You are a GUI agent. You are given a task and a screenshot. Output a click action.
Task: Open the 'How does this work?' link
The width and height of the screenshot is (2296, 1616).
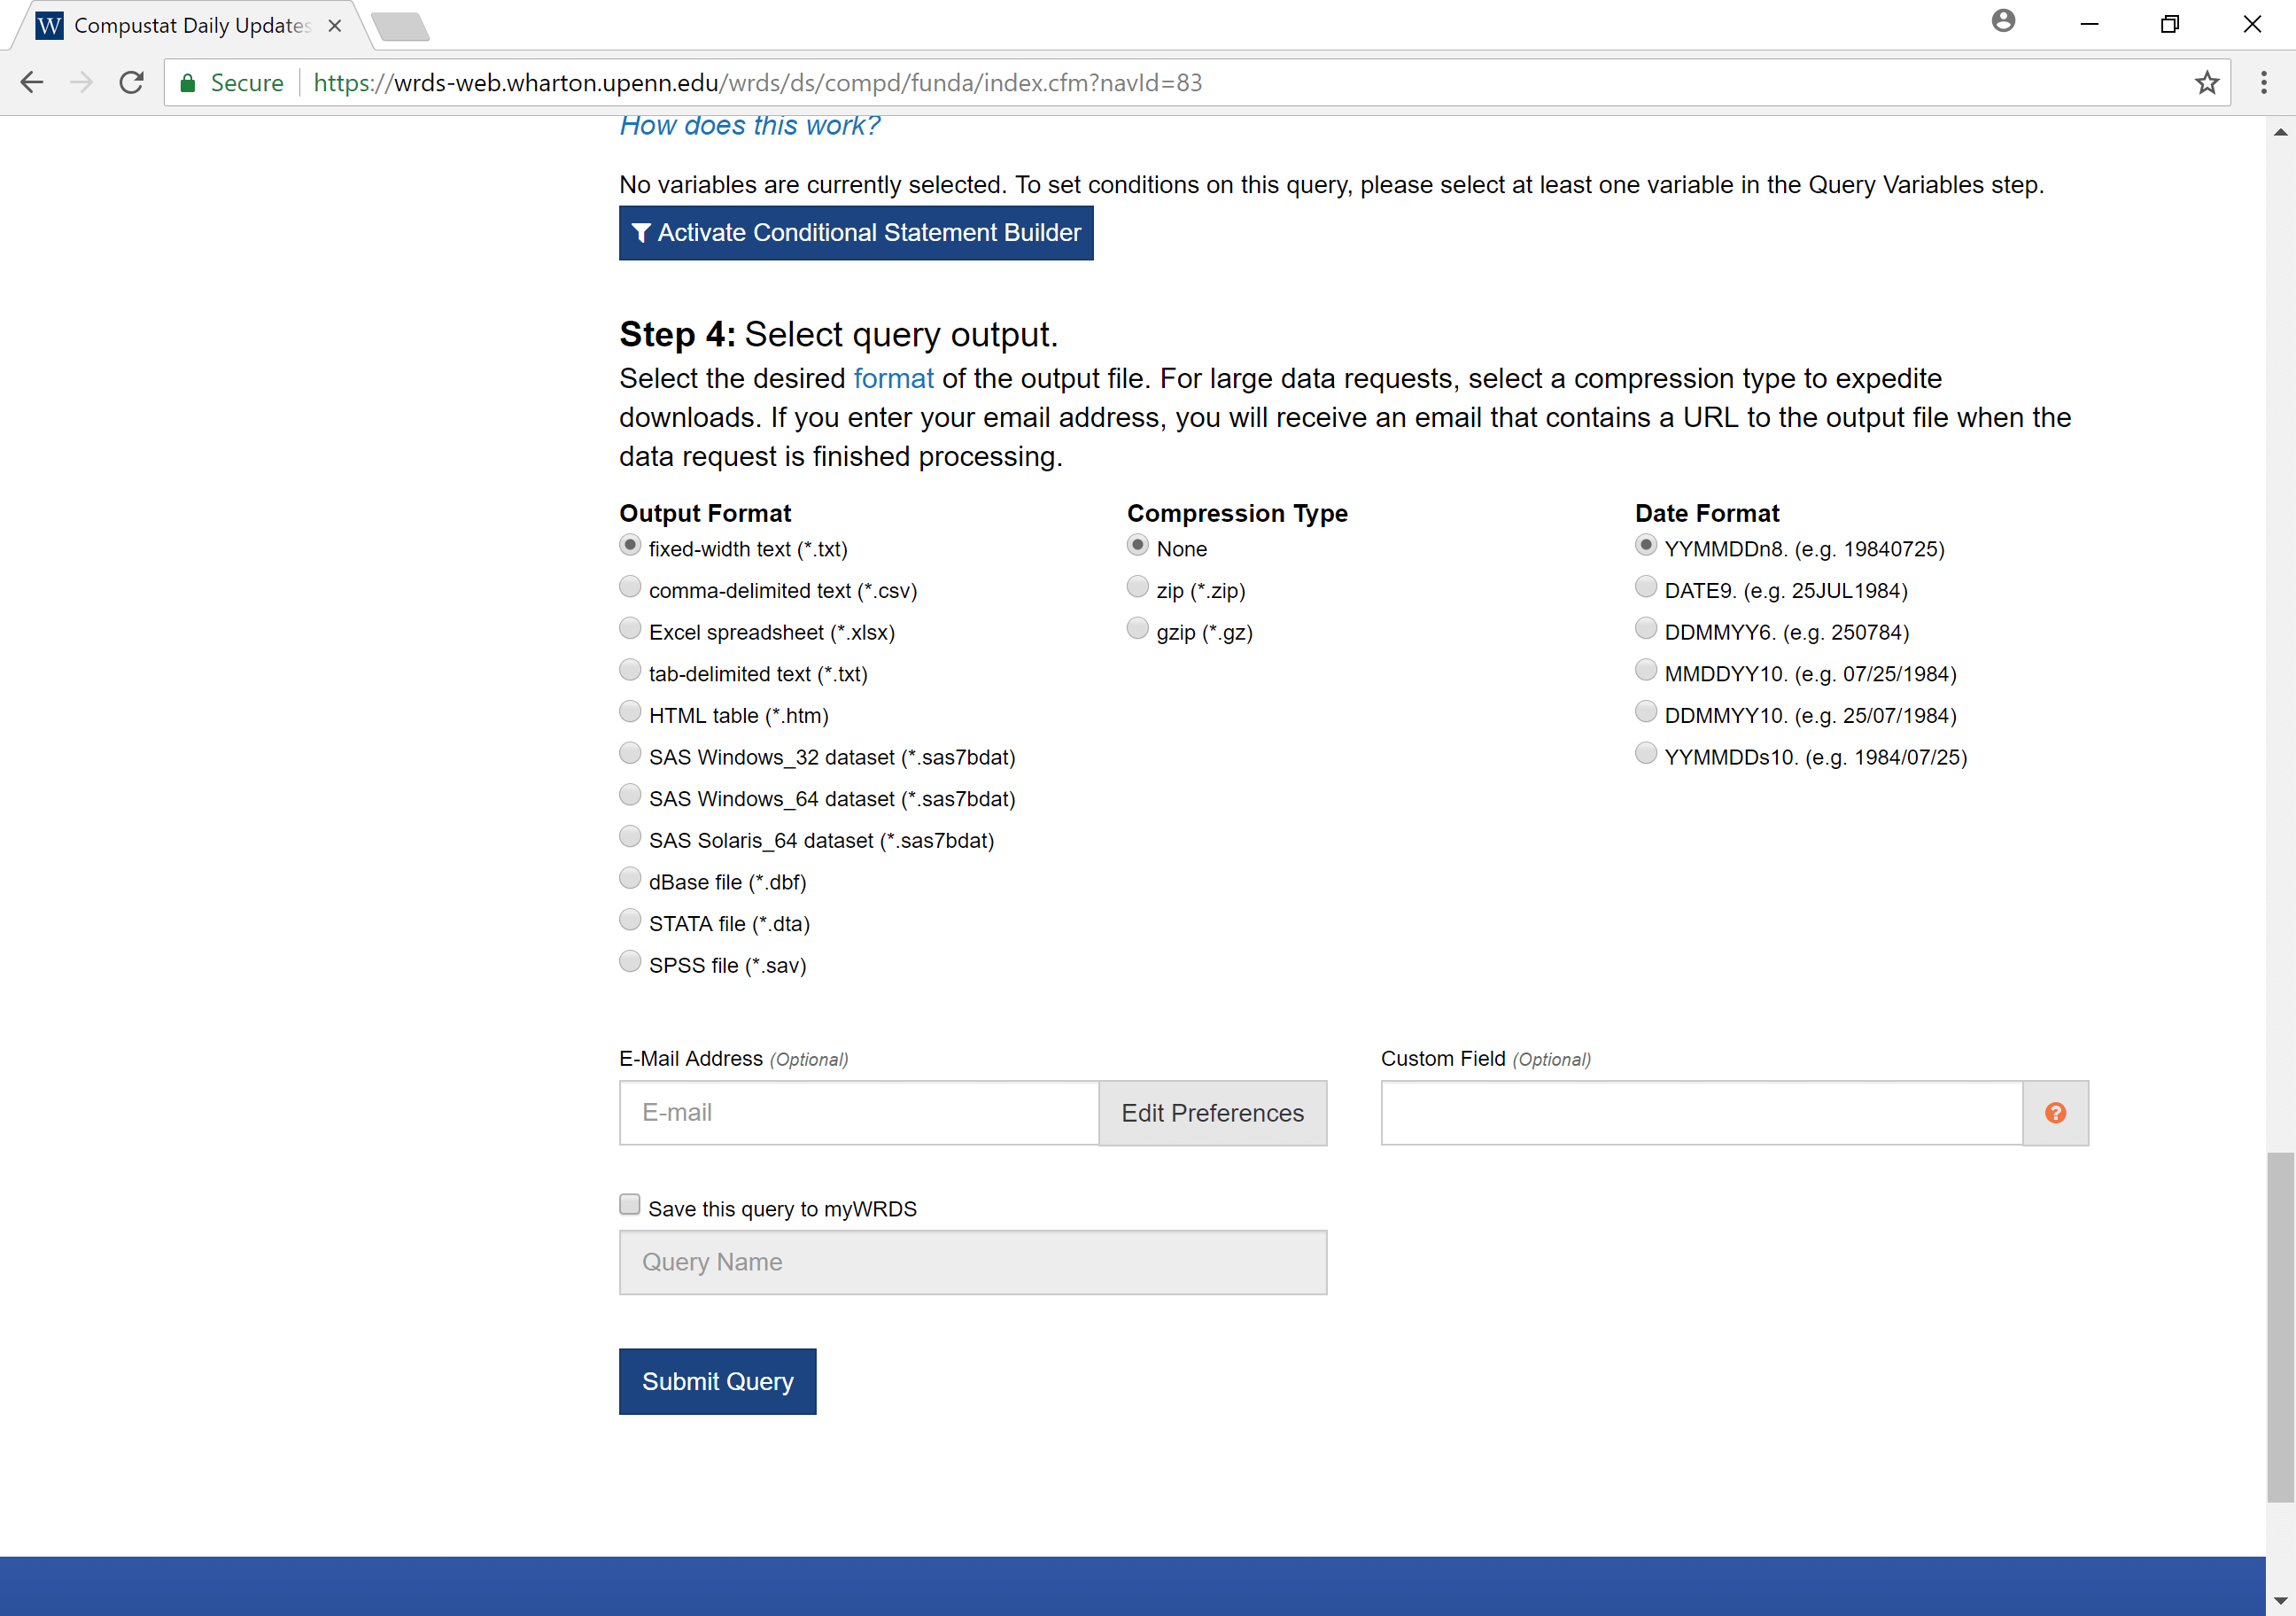coord(749,126)
